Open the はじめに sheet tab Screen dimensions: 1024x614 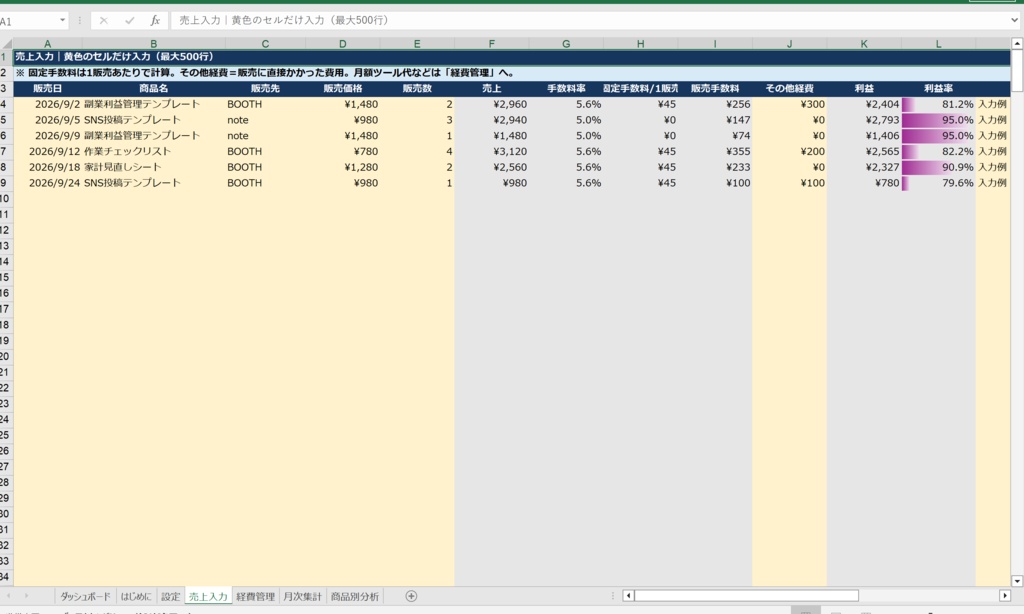[136, 596]
